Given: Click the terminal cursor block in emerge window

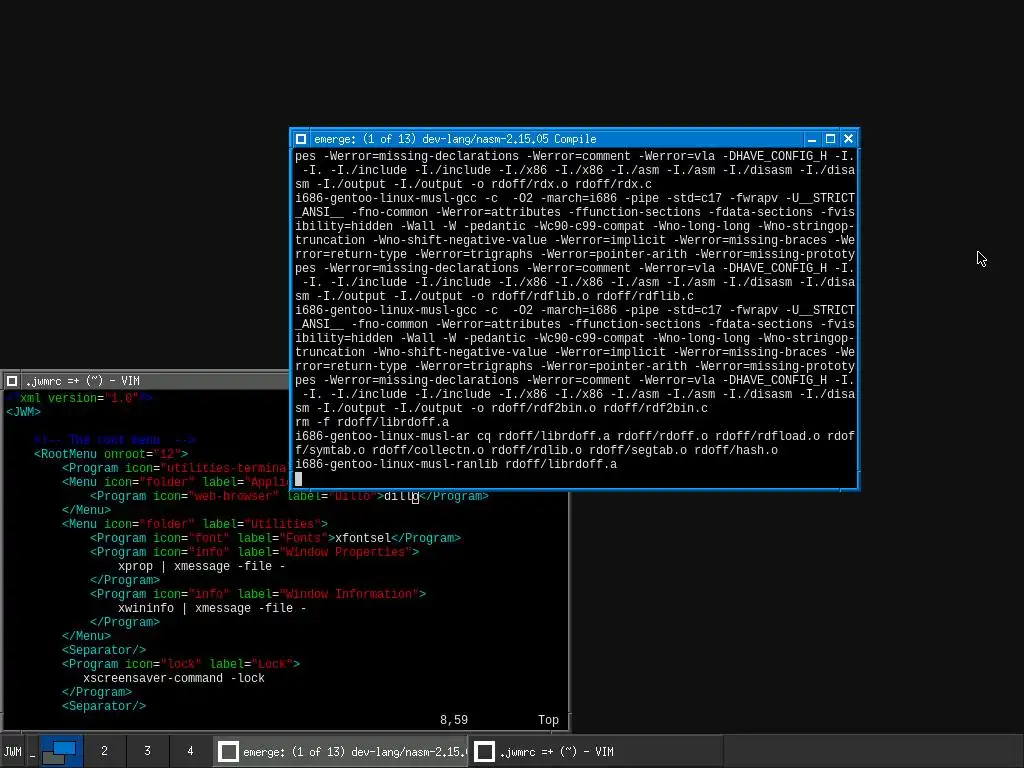Looking at the screenshot, I should (298, 479).
